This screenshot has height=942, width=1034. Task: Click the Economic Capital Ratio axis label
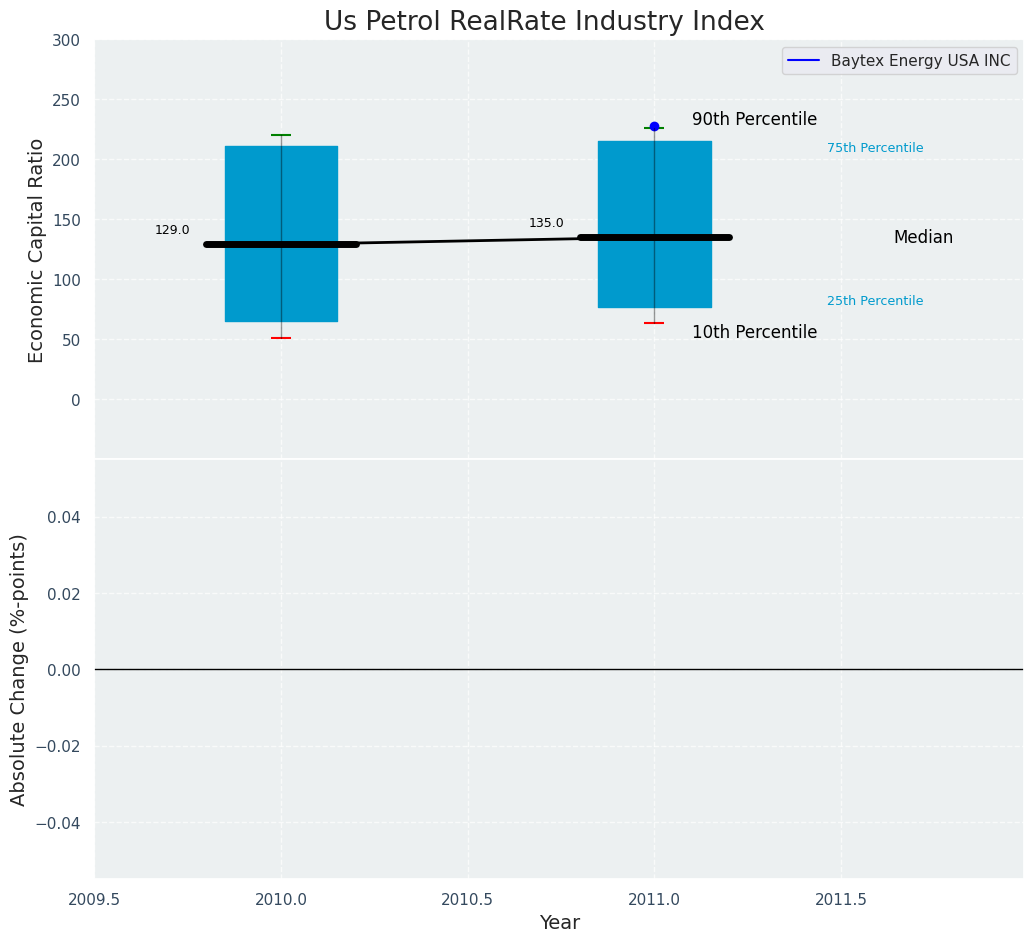[36, 251]
